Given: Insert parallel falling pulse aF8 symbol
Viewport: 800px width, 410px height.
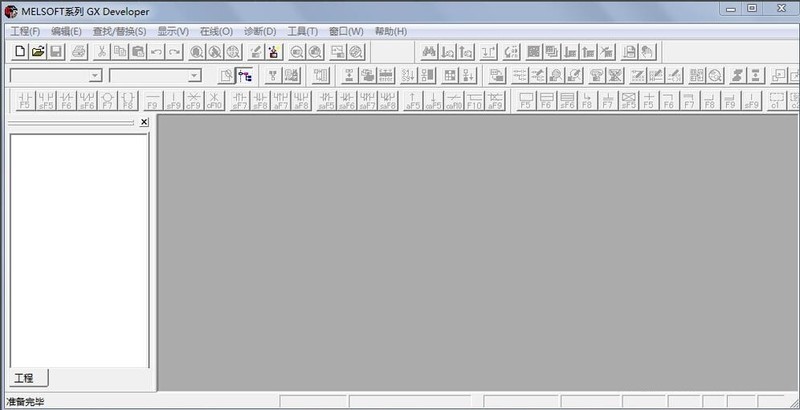Looking at the screenshot, I should coord(302,100).
